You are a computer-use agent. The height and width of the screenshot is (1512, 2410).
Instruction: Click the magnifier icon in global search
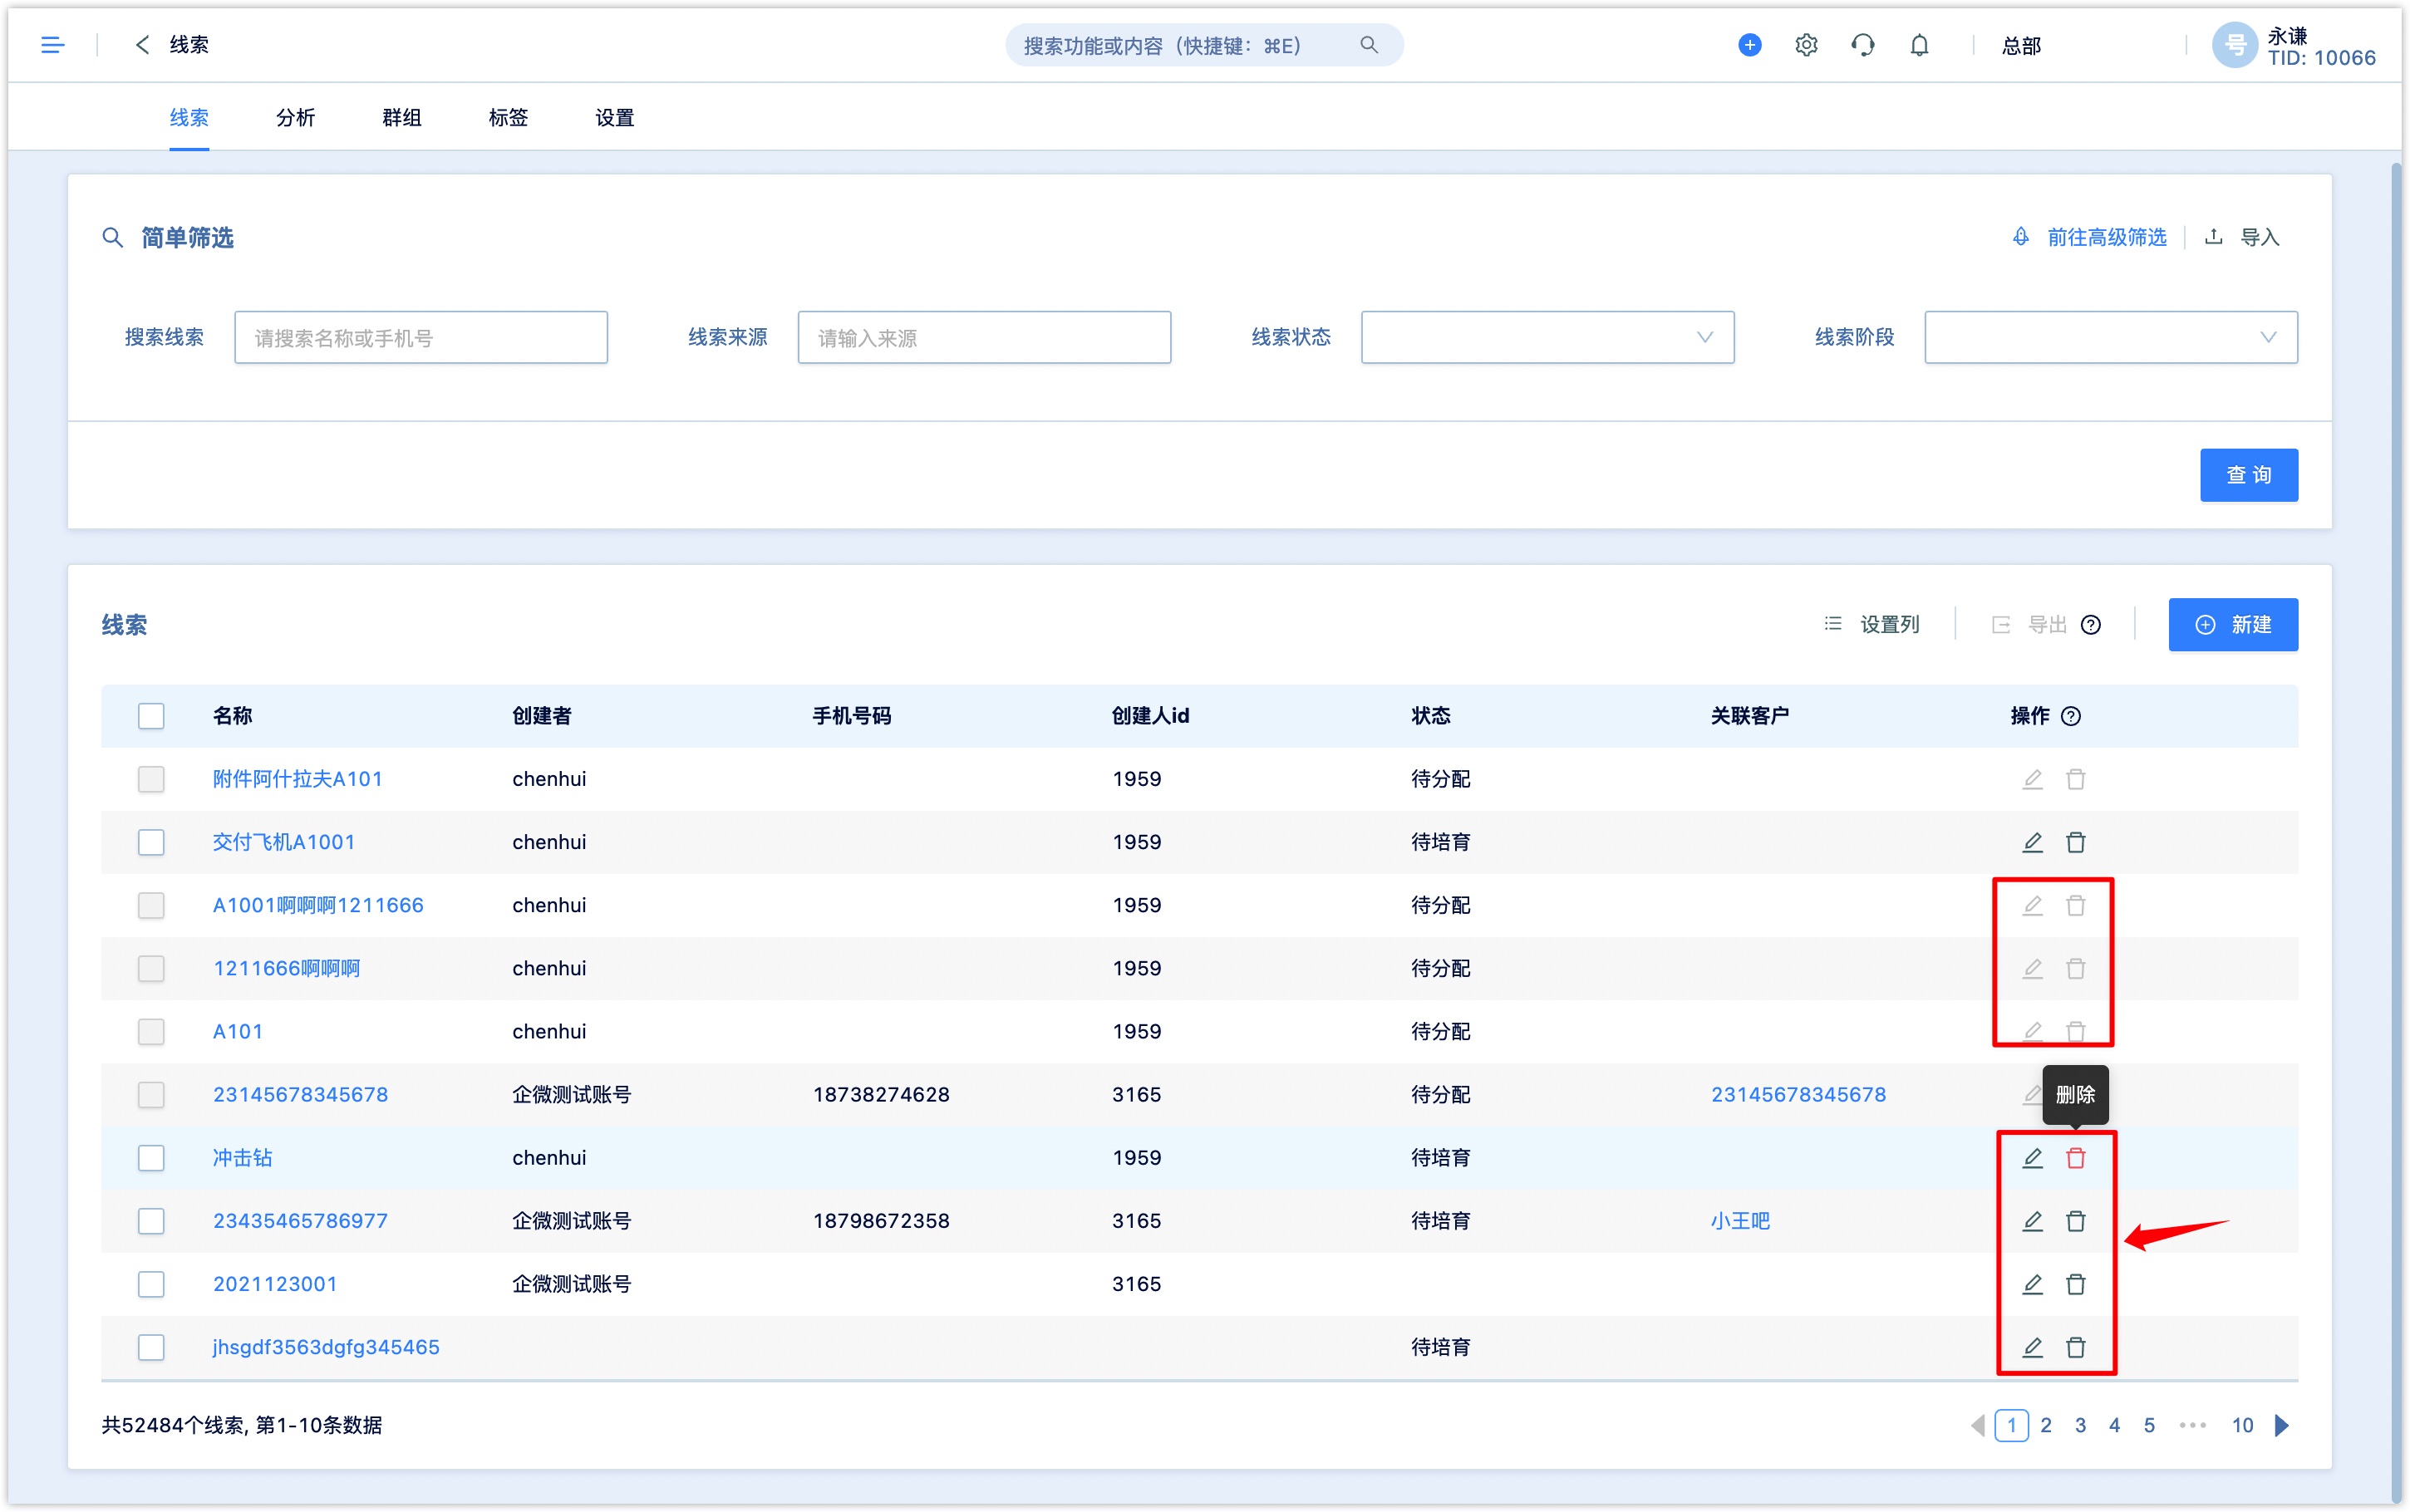[1369, 45]
